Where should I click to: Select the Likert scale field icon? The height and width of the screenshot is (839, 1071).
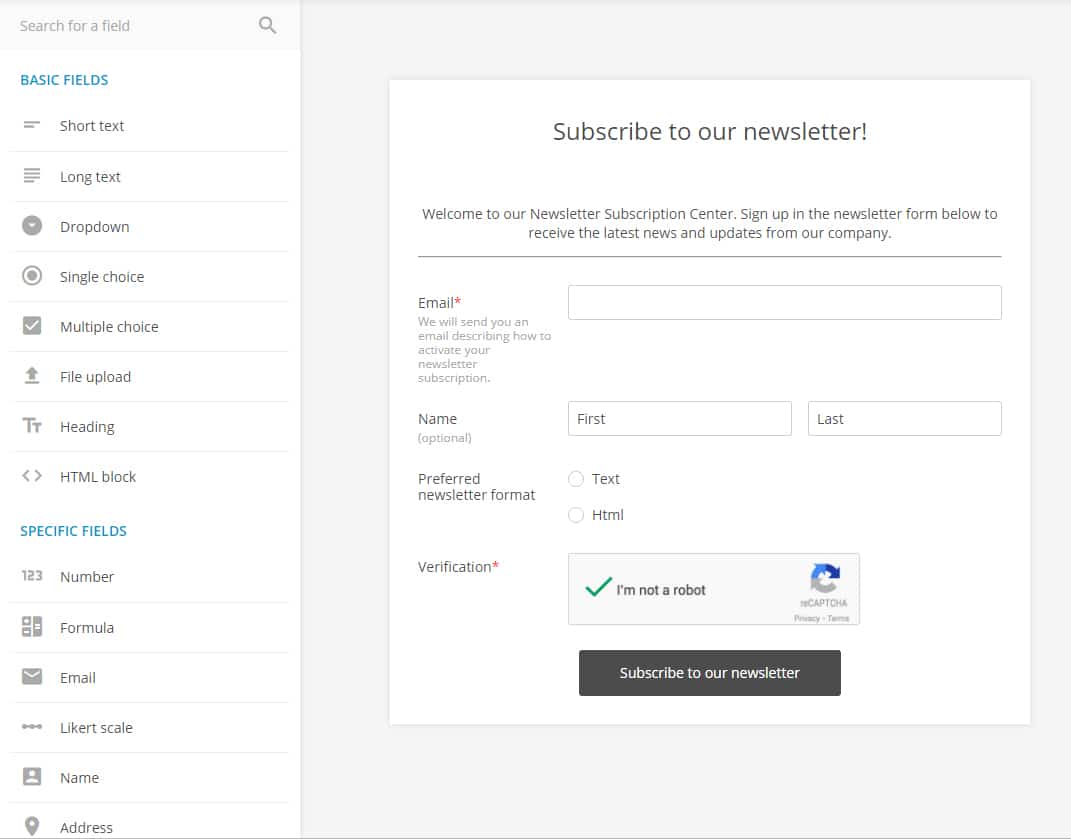coord(34,727)
